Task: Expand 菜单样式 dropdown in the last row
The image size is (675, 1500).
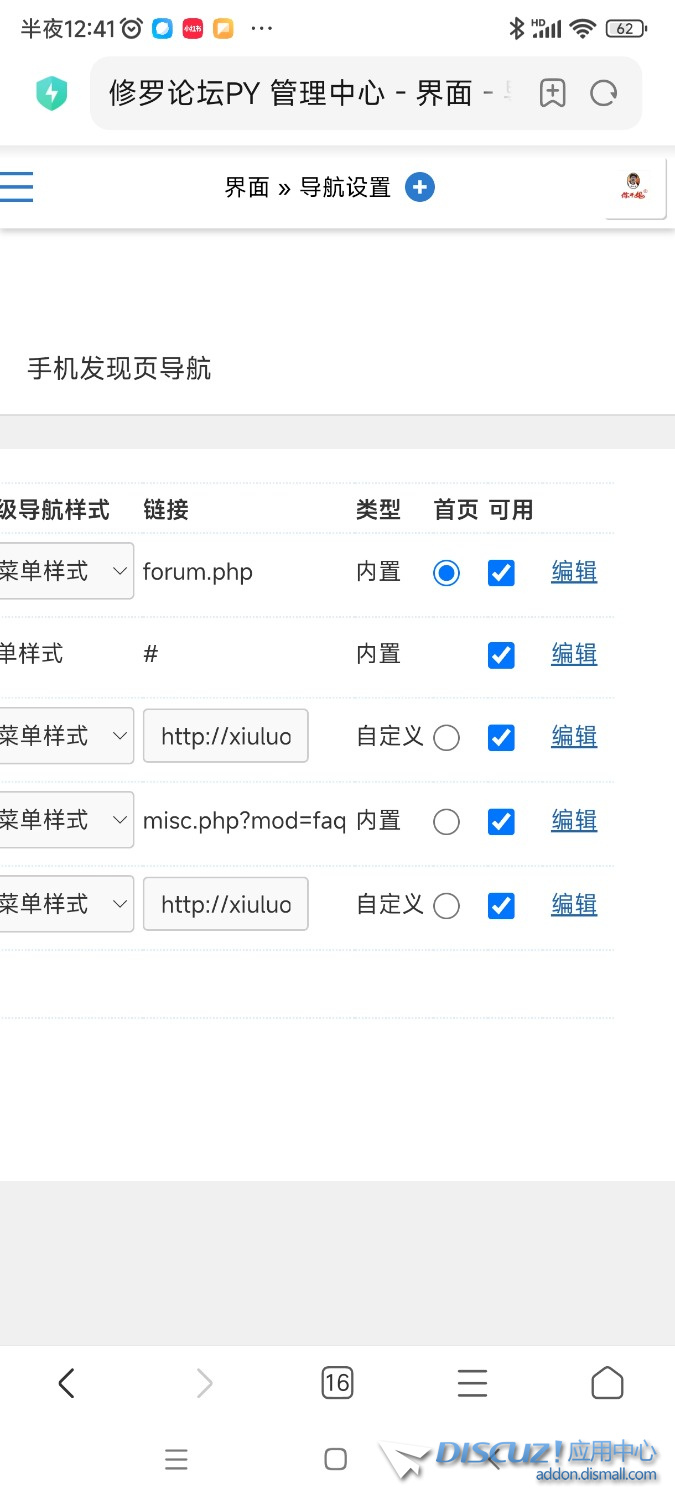Action: (x=65, y=904)
